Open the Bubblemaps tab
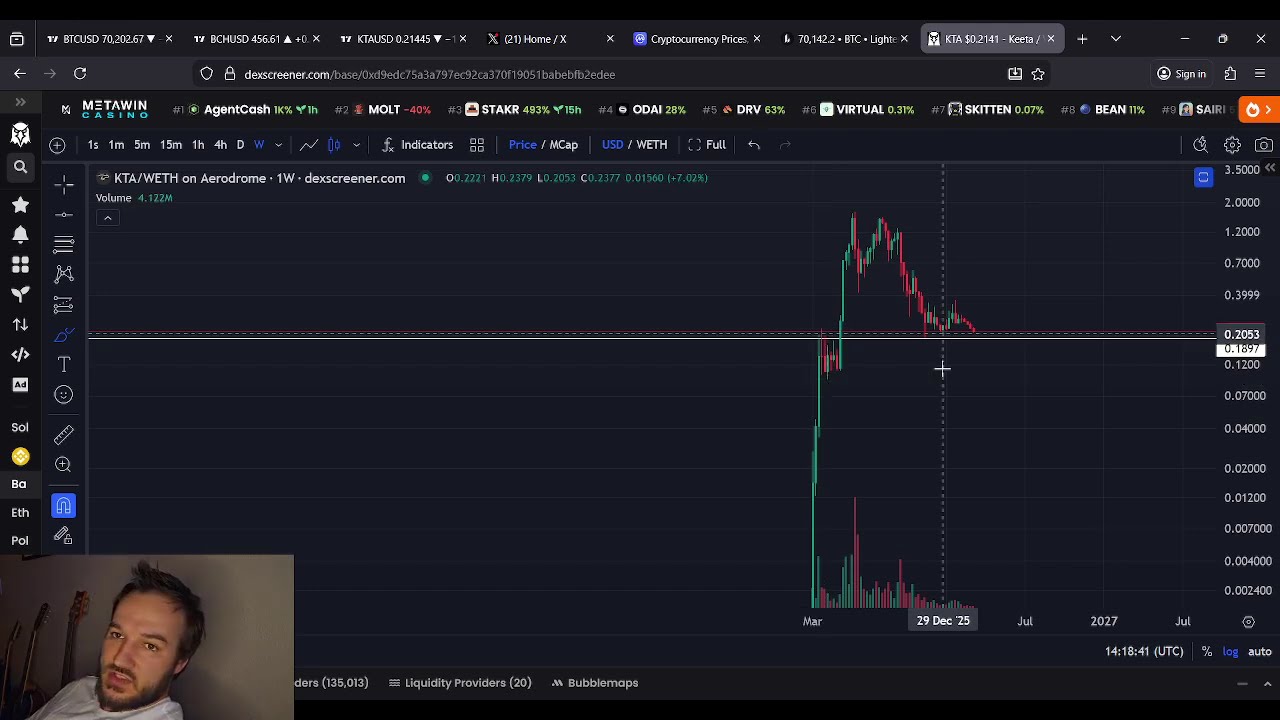Image resolution: width=1280 pixels, height=720 pixels. [x=594, y=683]
